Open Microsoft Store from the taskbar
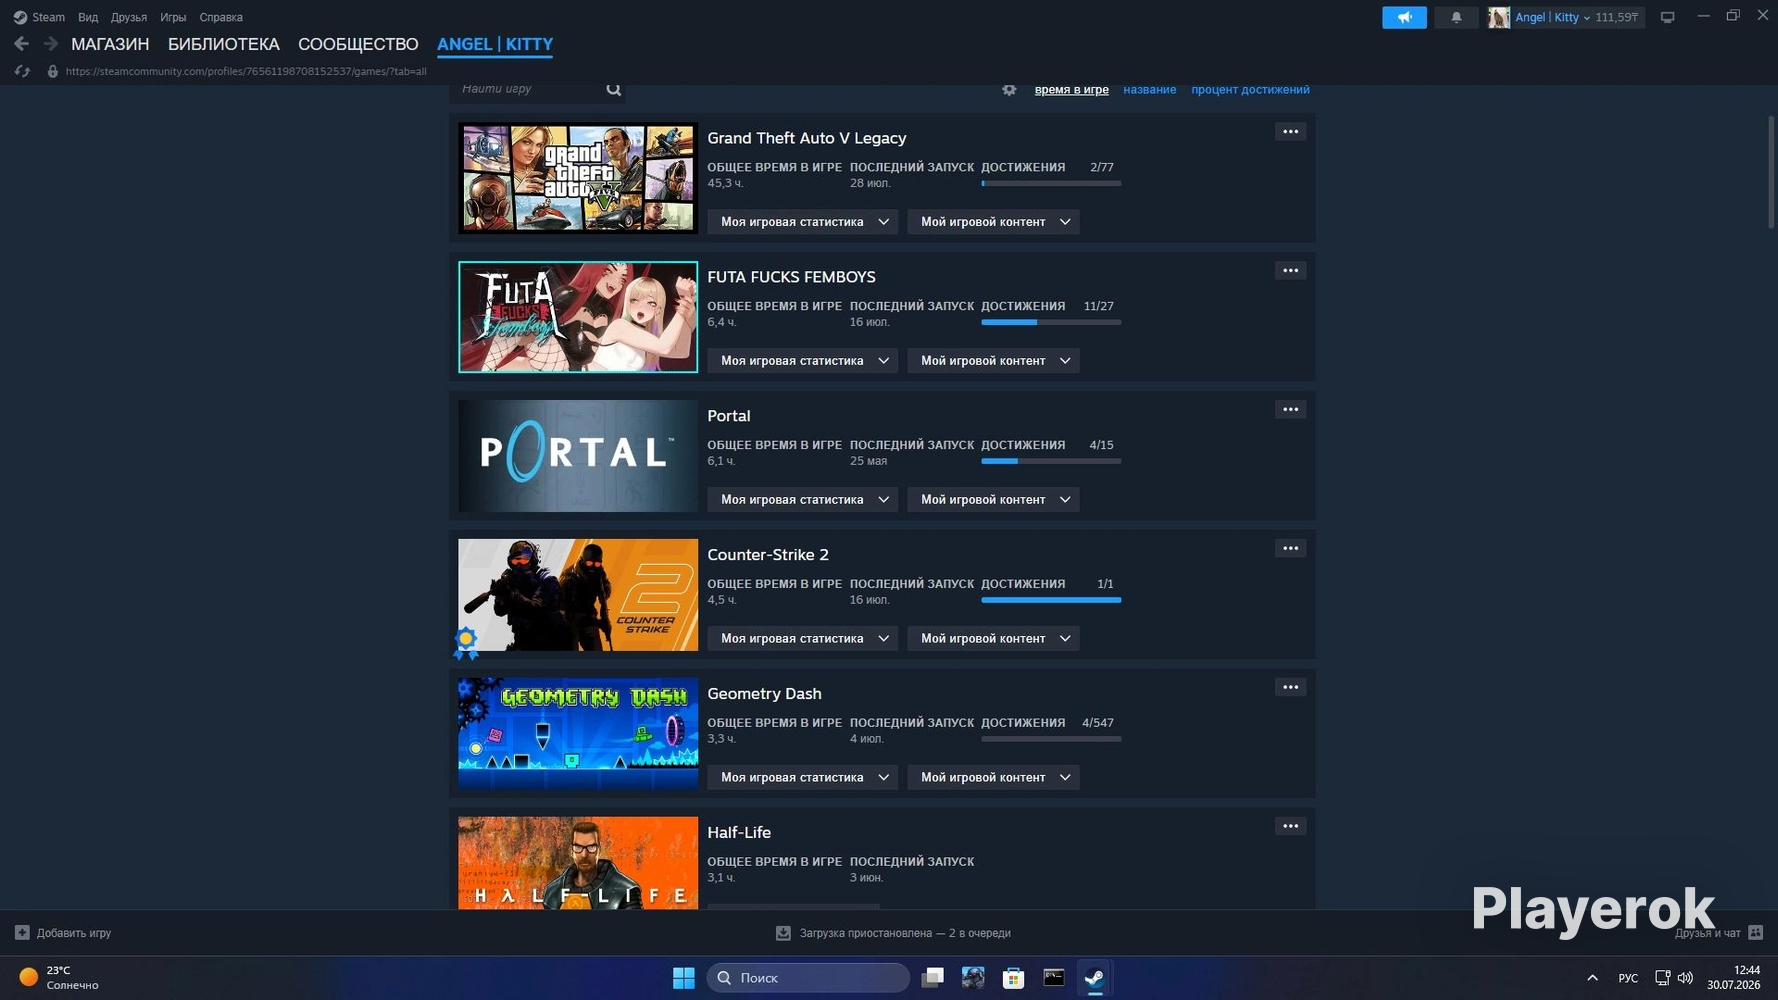This screenshot has height=1000, width=1778. pyautogui.click(x=1013, y=978)
